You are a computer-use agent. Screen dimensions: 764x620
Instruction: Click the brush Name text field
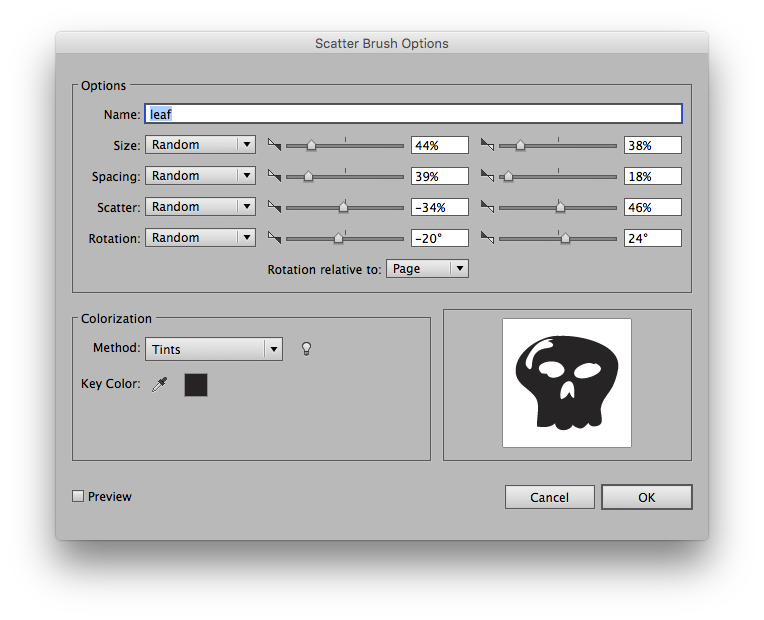point(413,114)
